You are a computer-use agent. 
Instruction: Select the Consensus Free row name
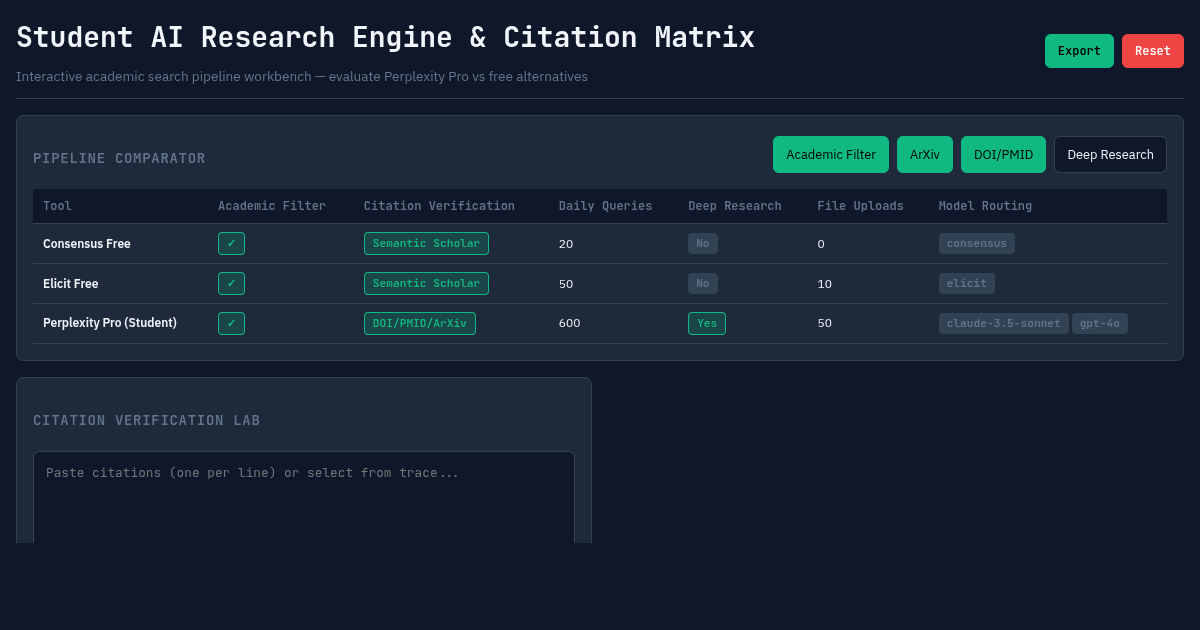87,243
